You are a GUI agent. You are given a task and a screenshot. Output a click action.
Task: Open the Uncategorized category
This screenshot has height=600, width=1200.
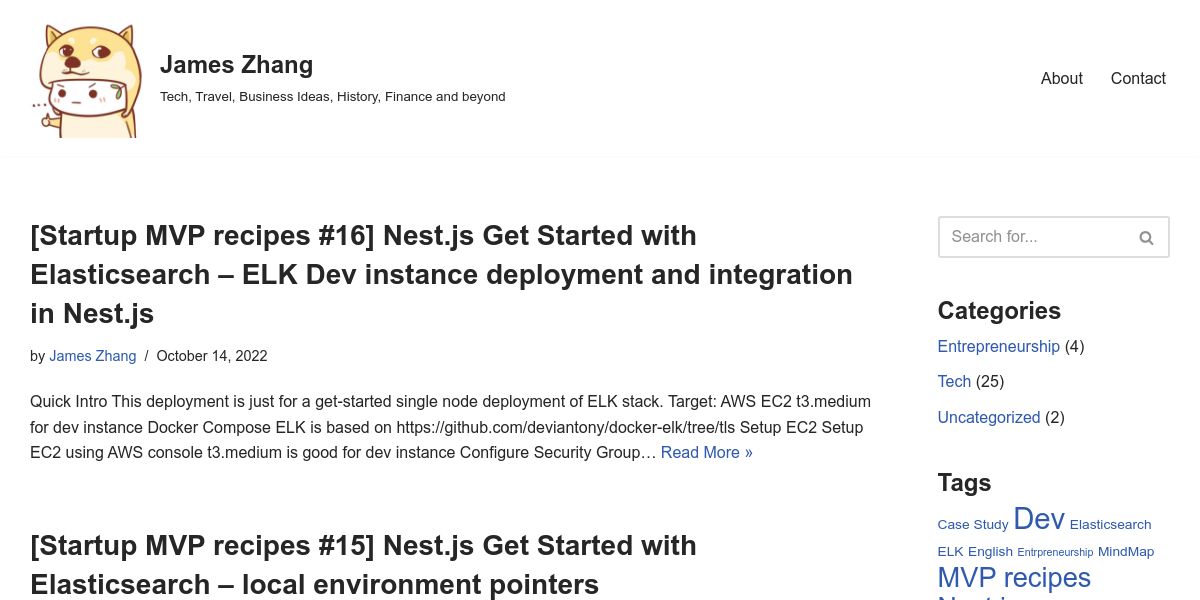point(988,417)
